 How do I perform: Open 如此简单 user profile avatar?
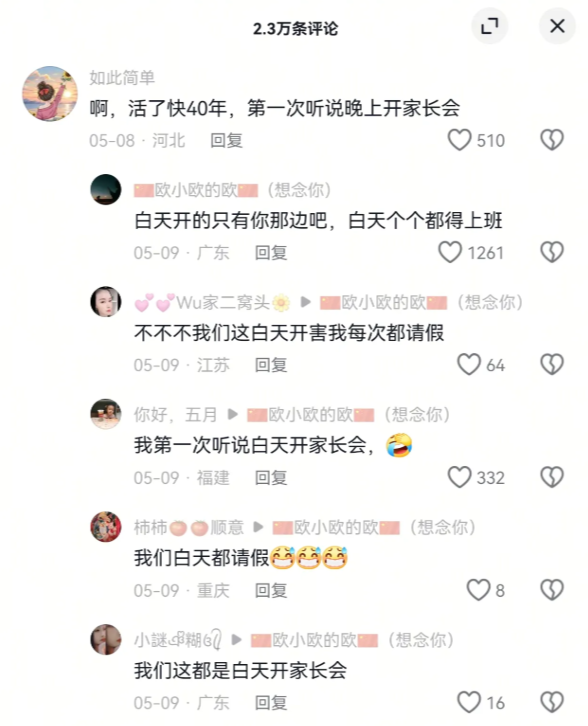click(x=50, y=94)
